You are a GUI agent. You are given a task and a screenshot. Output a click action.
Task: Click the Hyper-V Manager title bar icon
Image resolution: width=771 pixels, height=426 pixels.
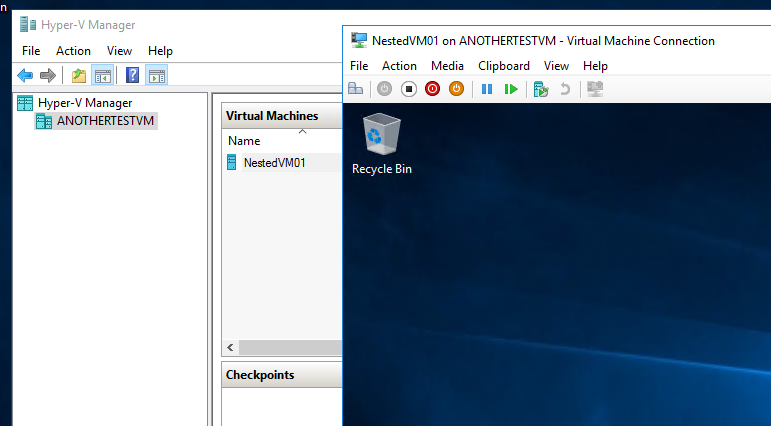(28, 24)
